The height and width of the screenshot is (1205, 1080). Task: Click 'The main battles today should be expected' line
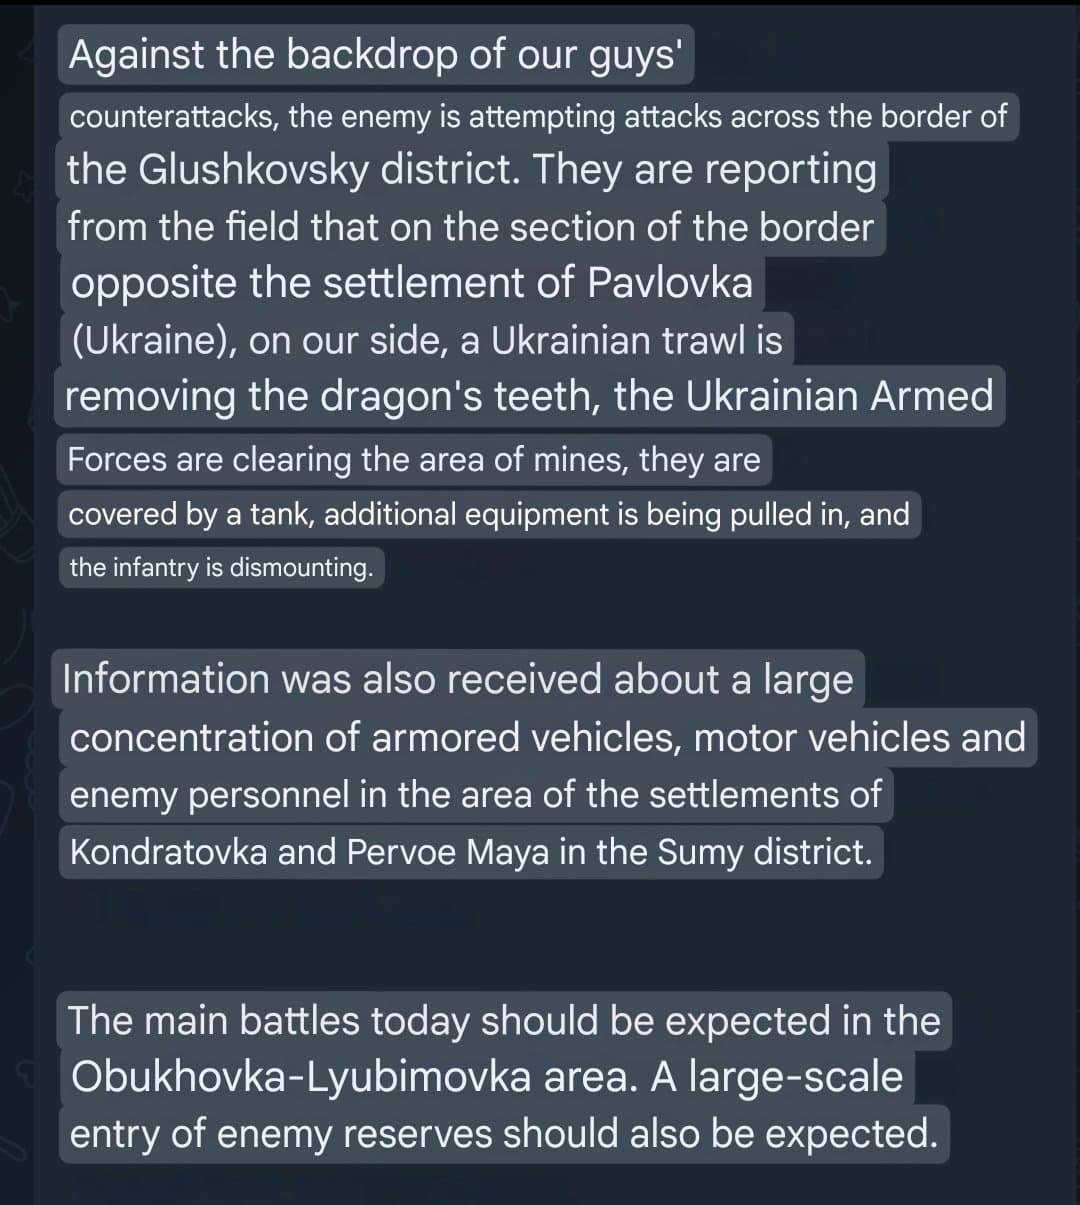point(504,1022)
